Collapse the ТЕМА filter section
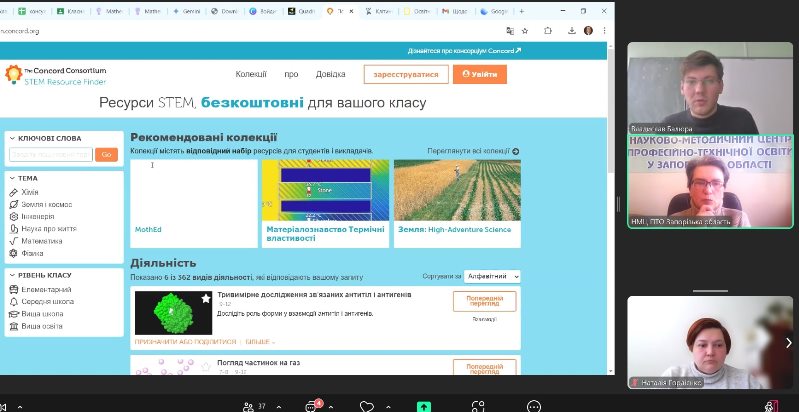 (13, 178)
